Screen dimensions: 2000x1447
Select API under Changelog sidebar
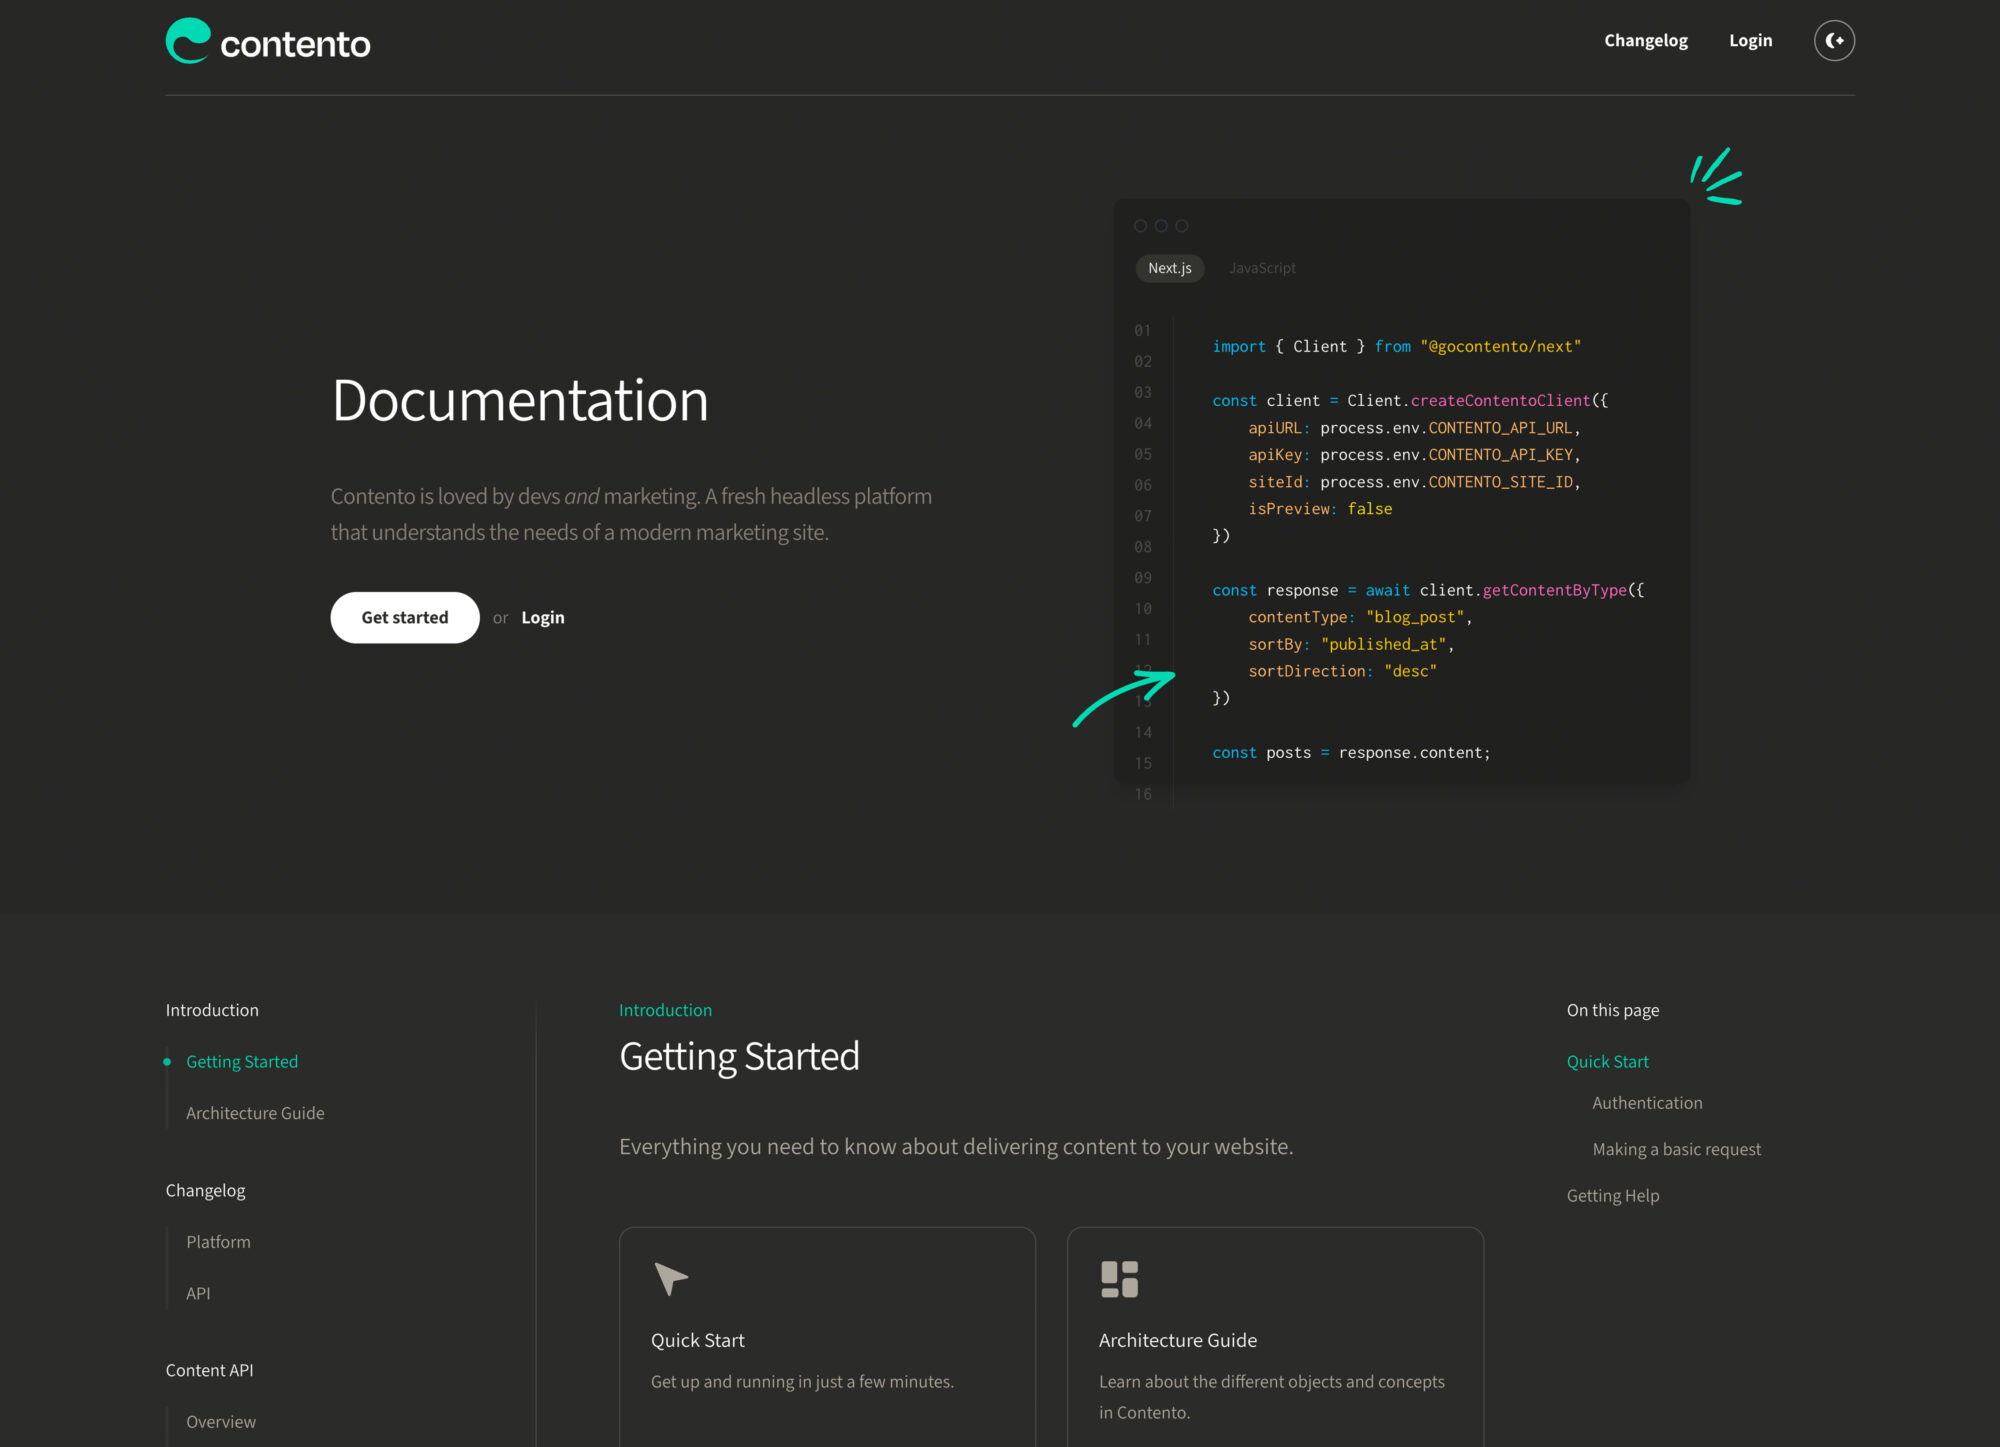point(198,1293)
